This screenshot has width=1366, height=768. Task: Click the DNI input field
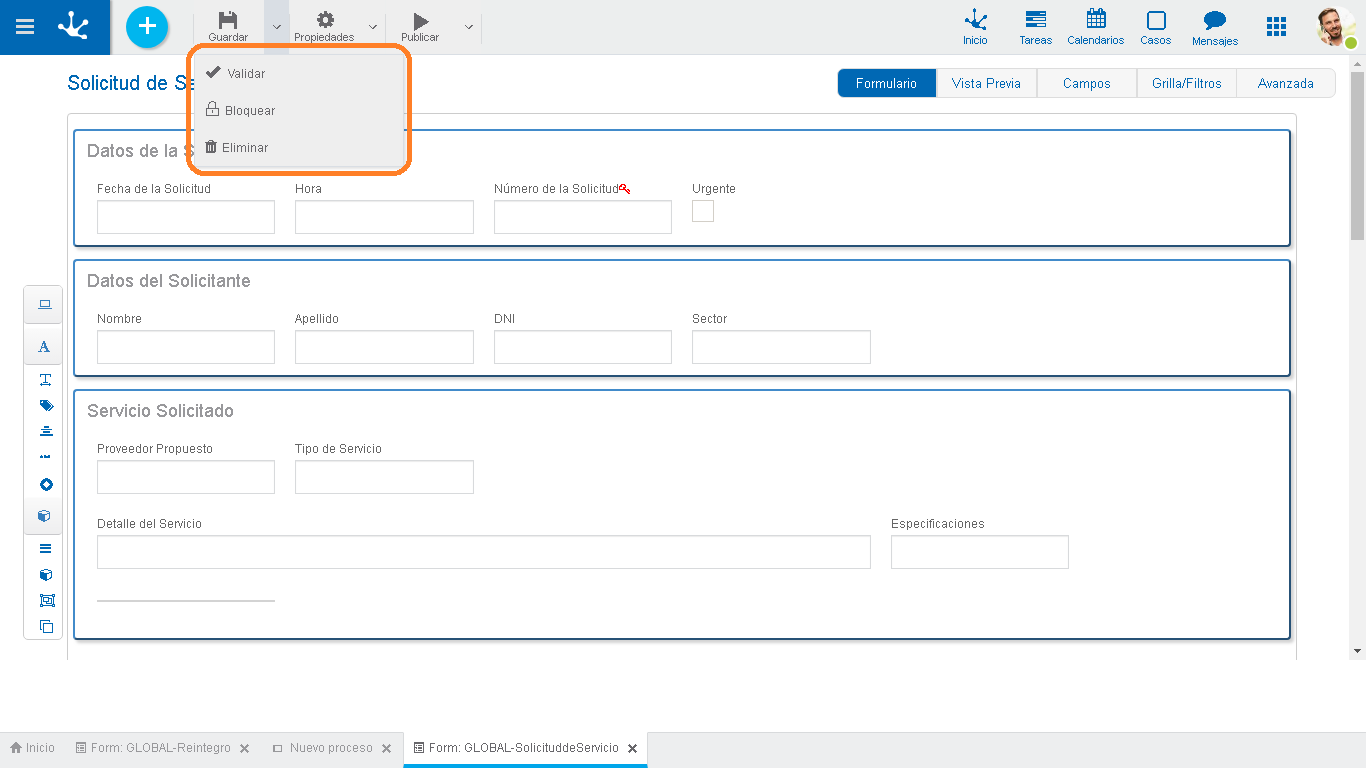(583, 347)
